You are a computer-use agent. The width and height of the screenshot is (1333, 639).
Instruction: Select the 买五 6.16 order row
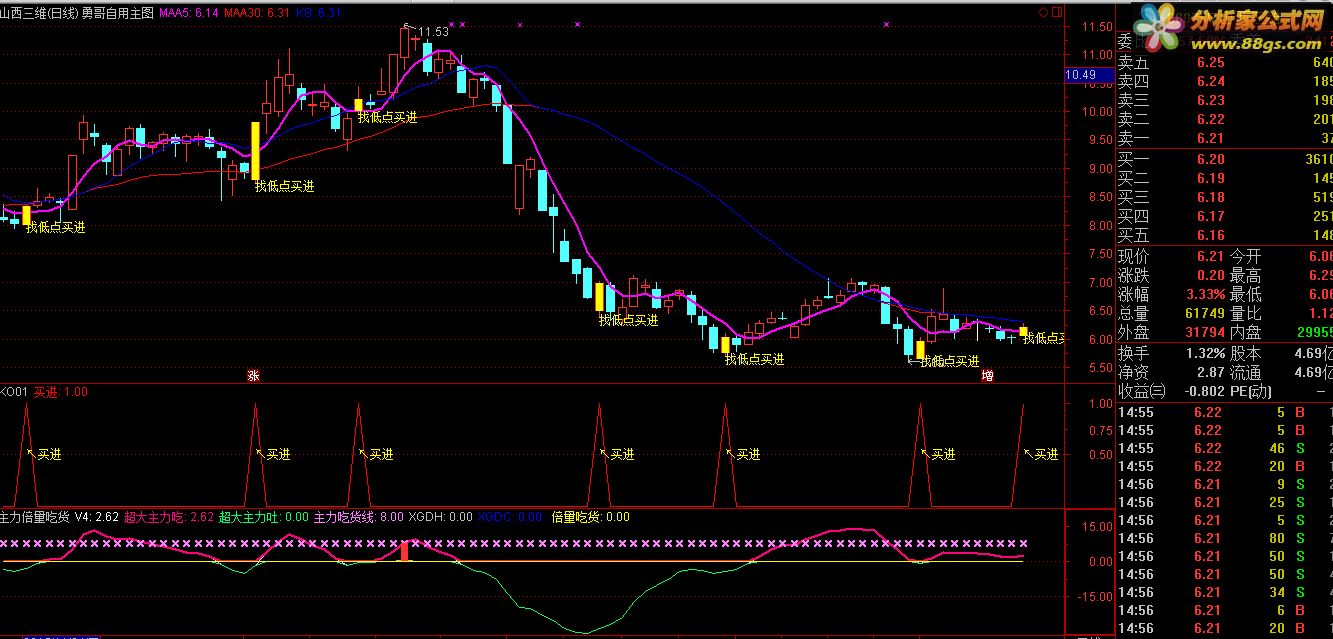pyautogui.click(x=1224, y=235)
